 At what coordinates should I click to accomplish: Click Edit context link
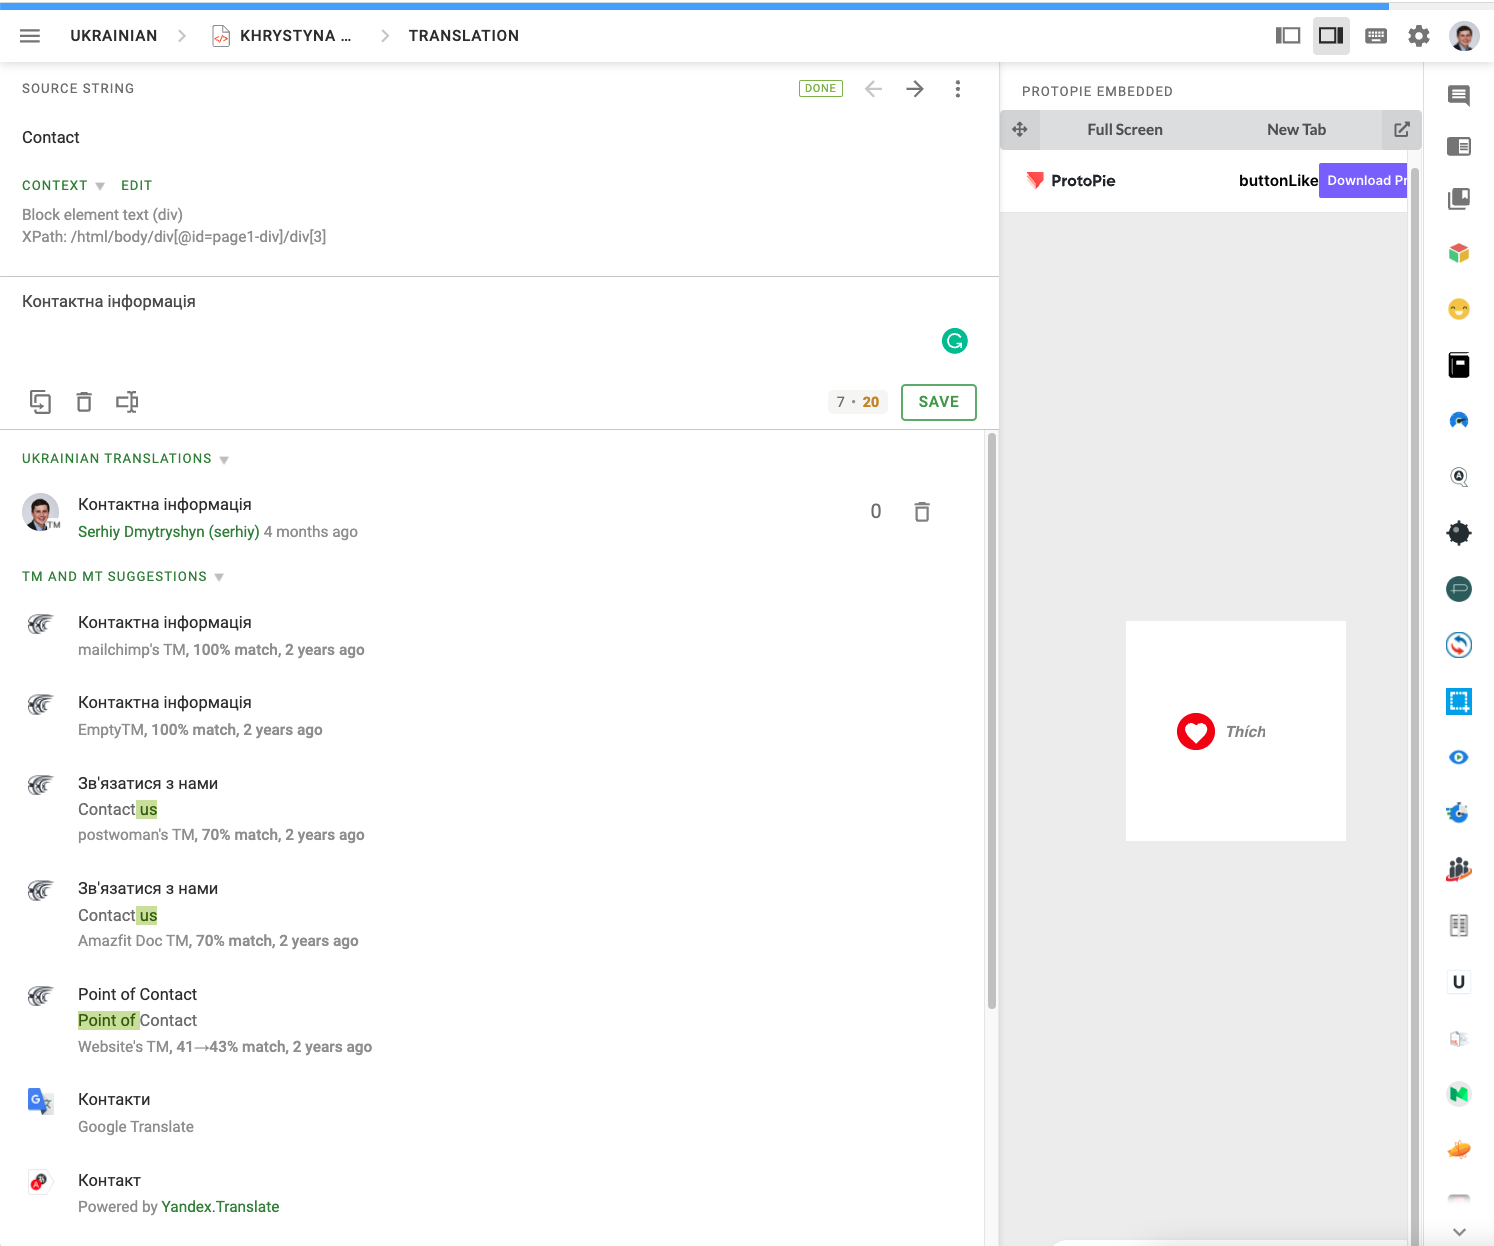pos(137,186)
